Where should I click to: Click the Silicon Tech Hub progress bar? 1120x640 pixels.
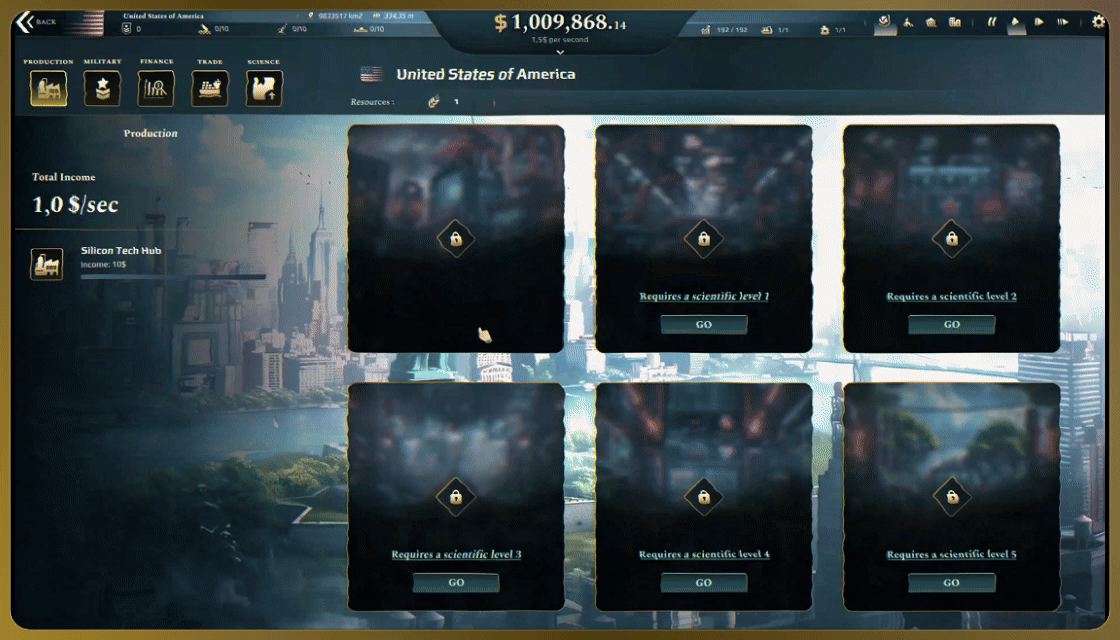click(173, 276)
